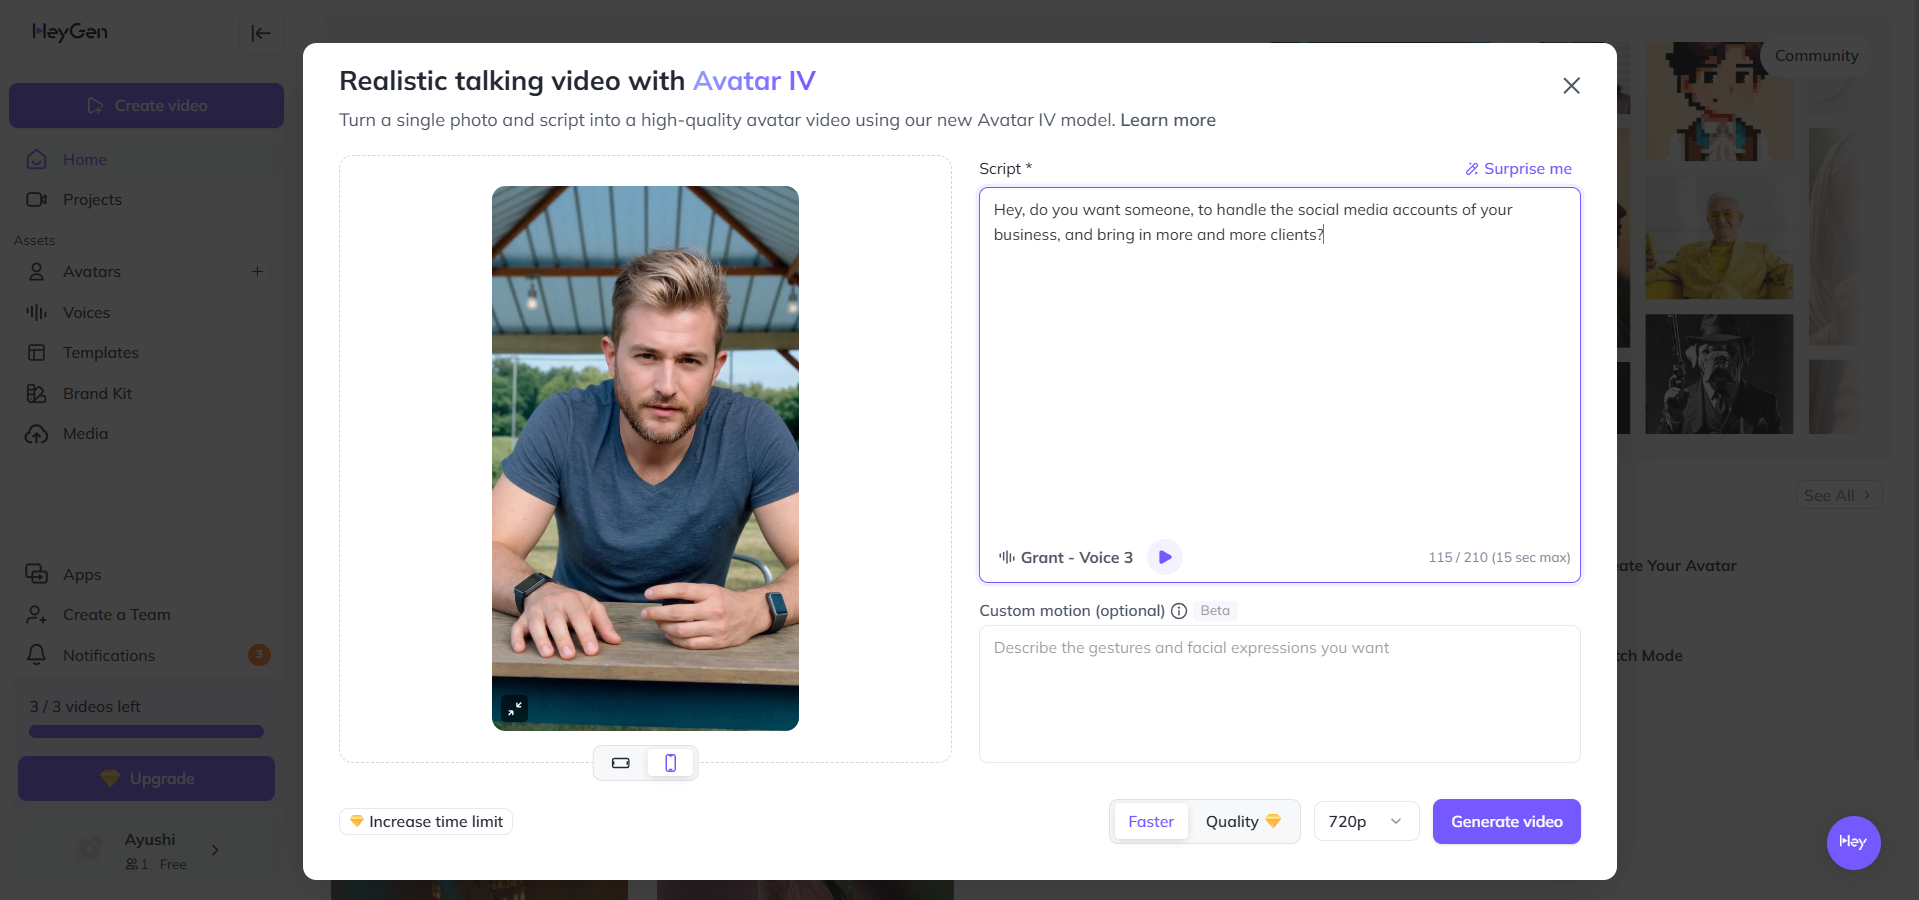Click the Community button
Image resolution: width=1919 pixels, height=900 pixels.
pyautogui.click(x=1816, y=56)
